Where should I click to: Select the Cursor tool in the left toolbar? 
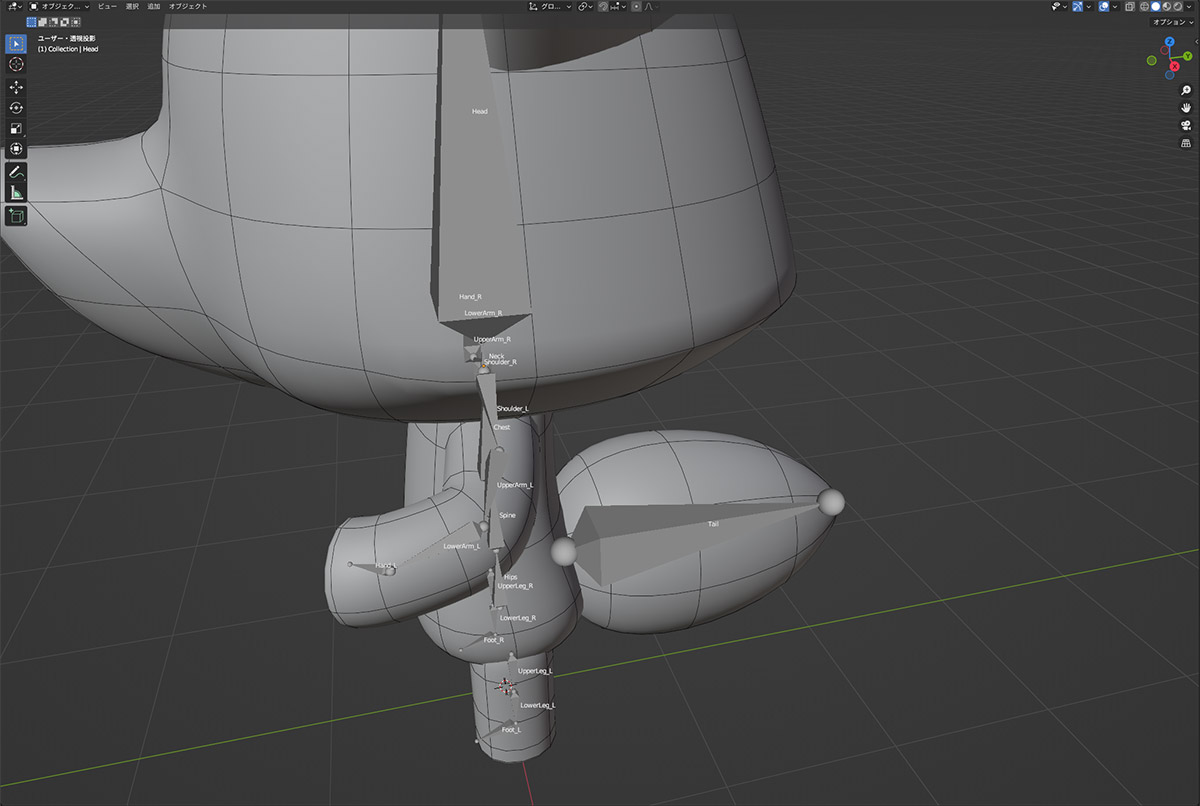pos(16,64)
